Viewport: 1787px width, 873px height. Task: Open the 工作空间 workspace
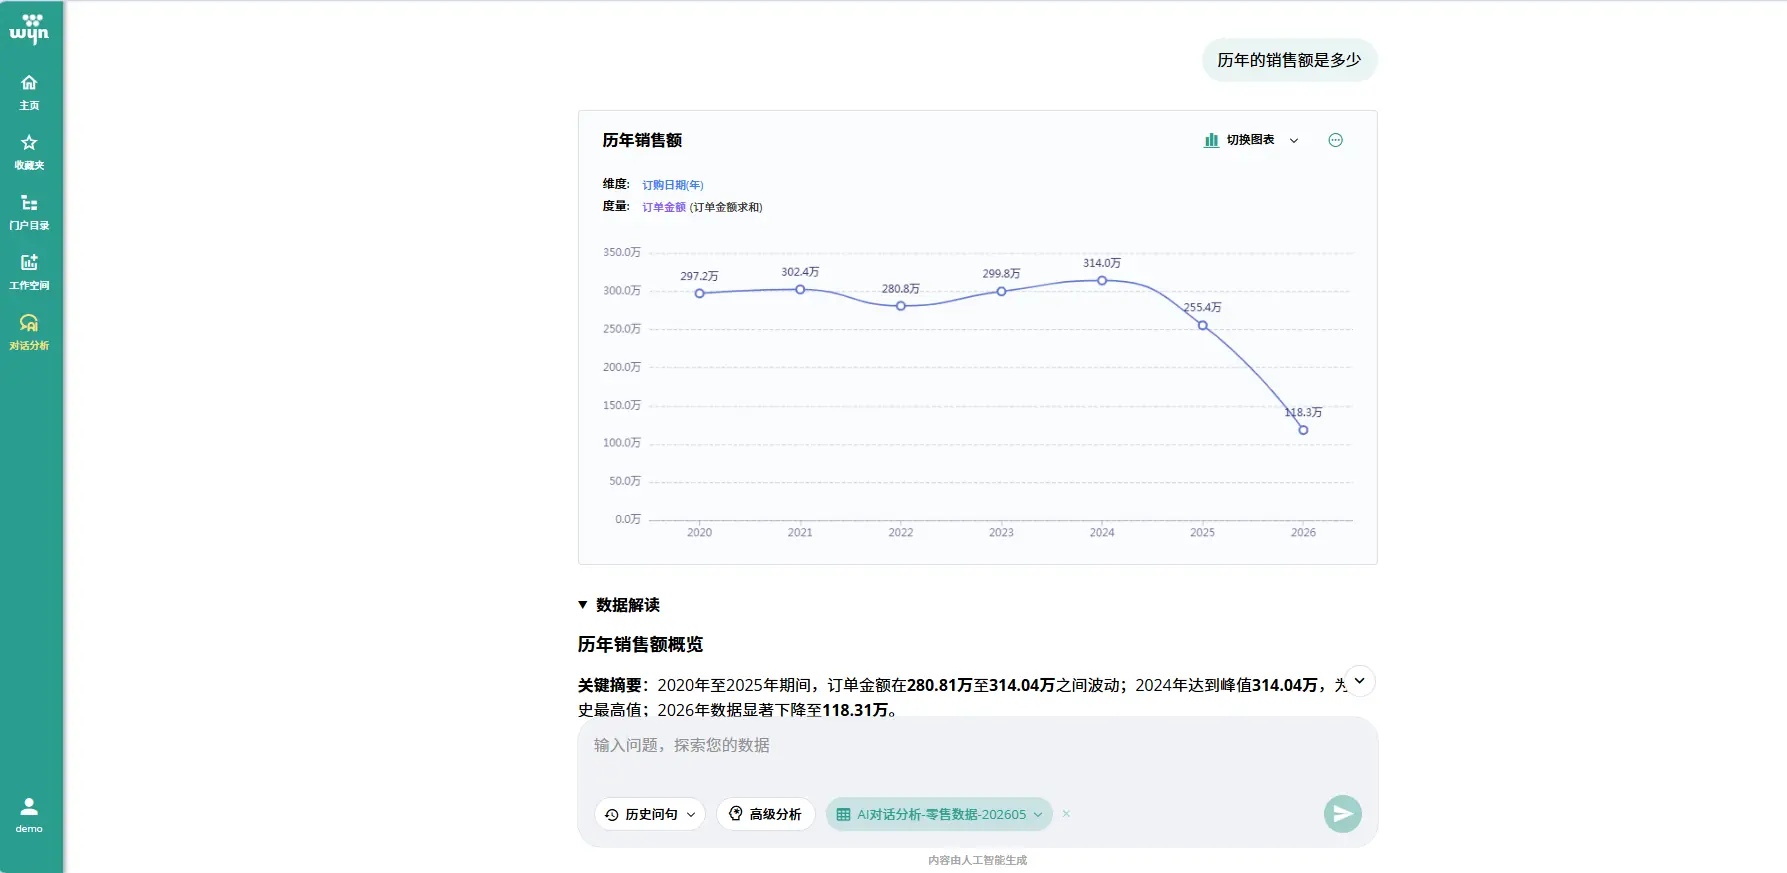click(29, 271)
